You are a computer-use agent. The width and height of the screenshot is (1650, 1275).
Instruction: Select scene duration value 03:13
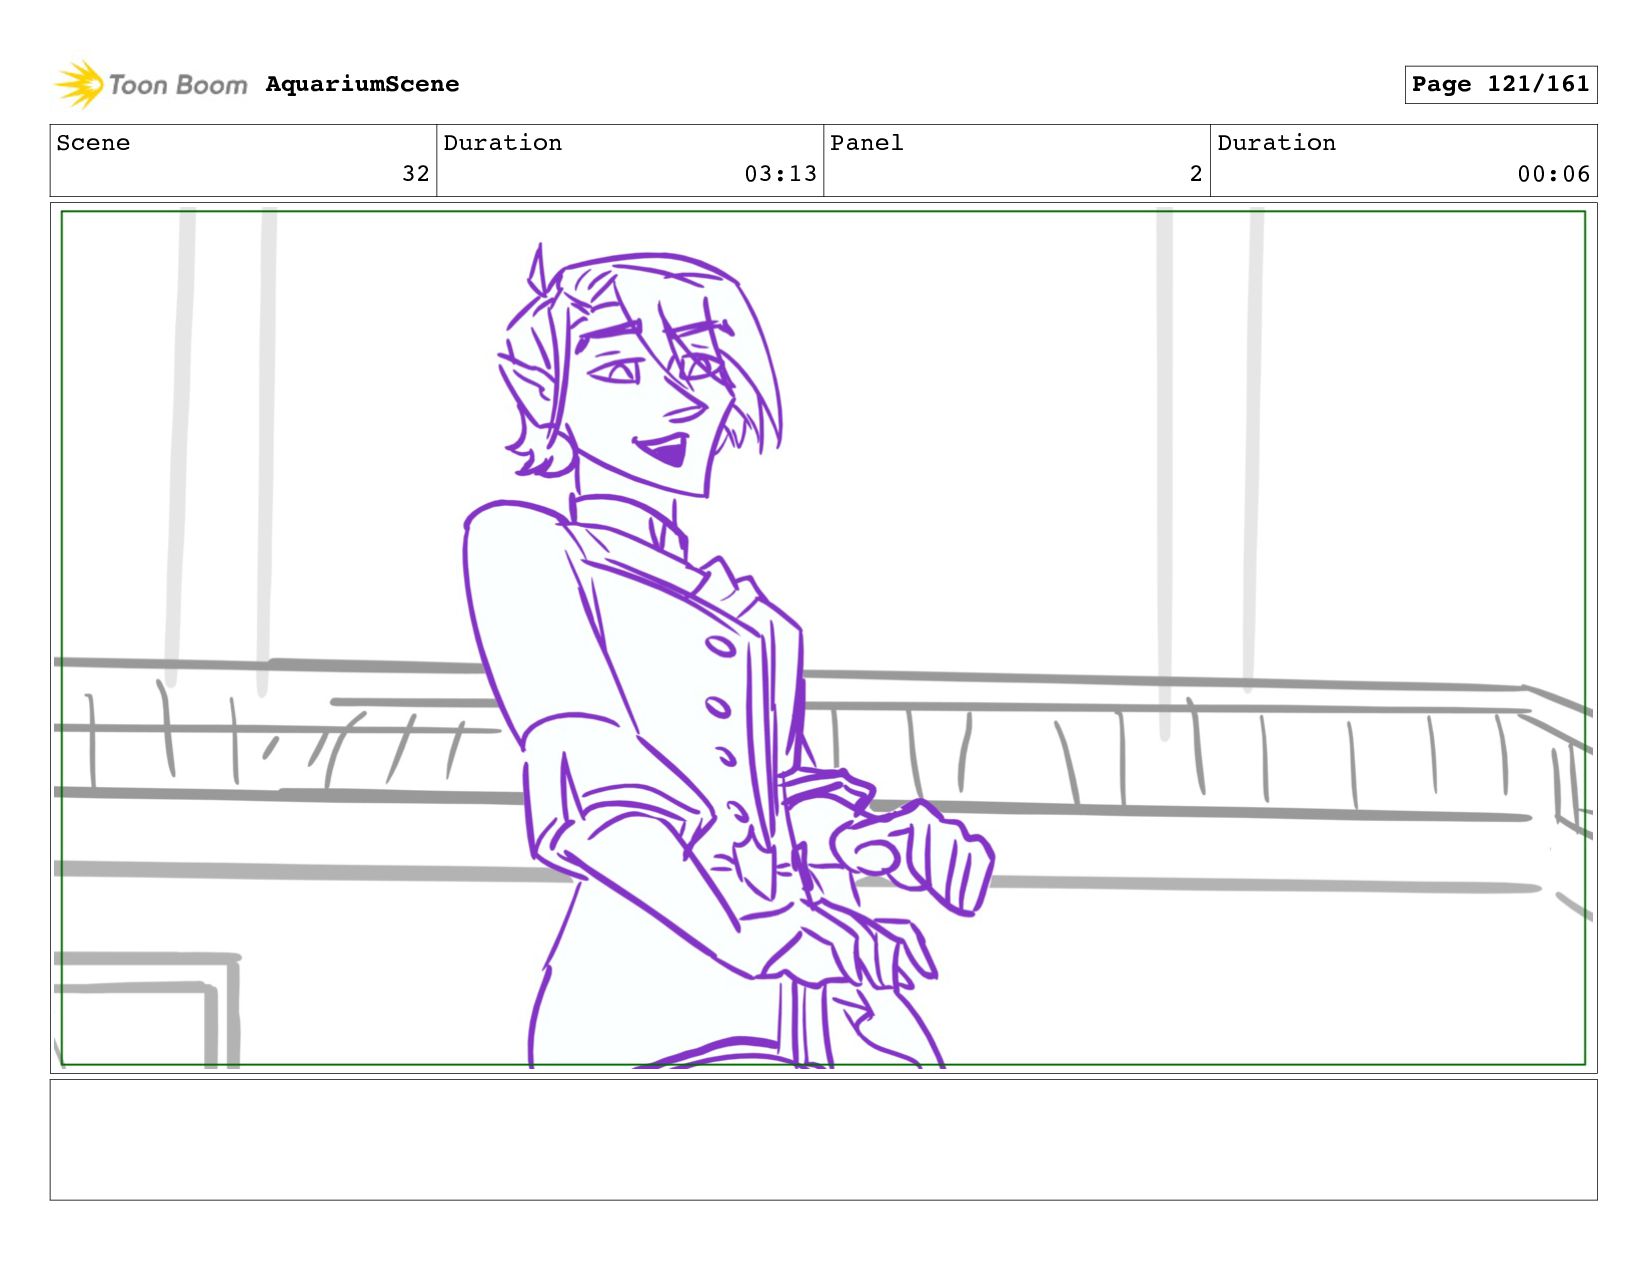click(780, 174)
